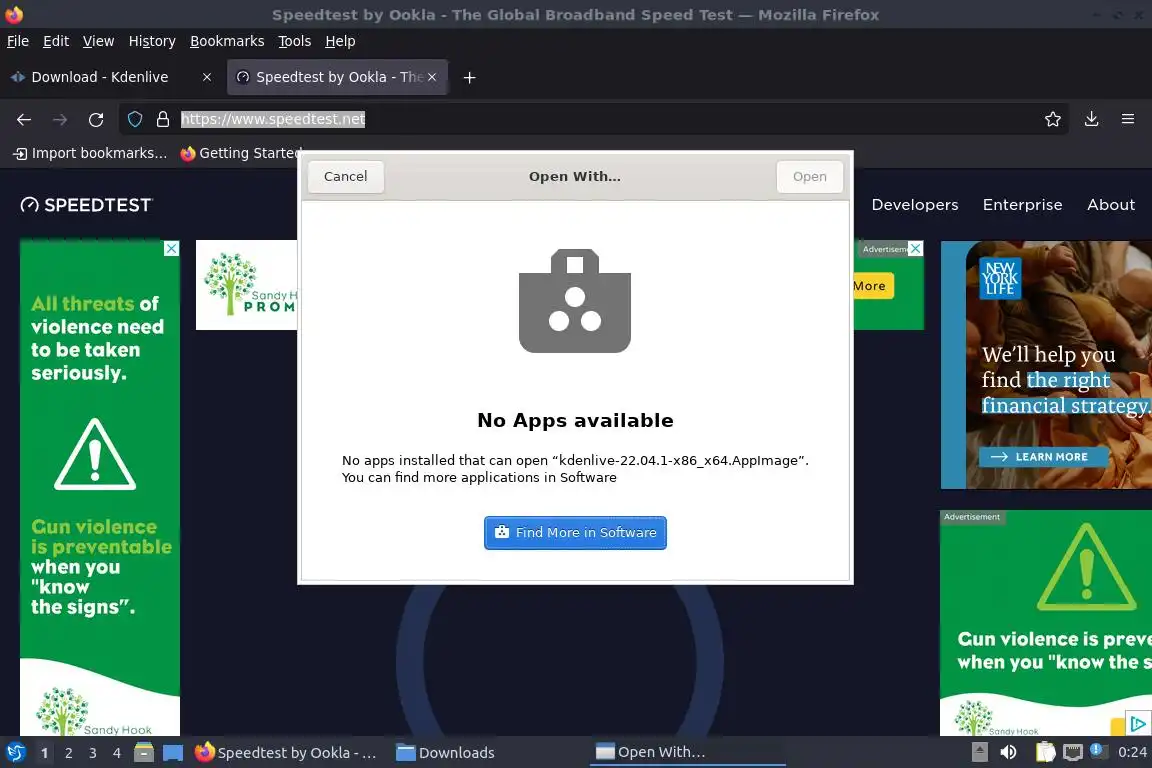Switch to workspace 4
The height and width of the screenshot is (768, 1152).
117,753
